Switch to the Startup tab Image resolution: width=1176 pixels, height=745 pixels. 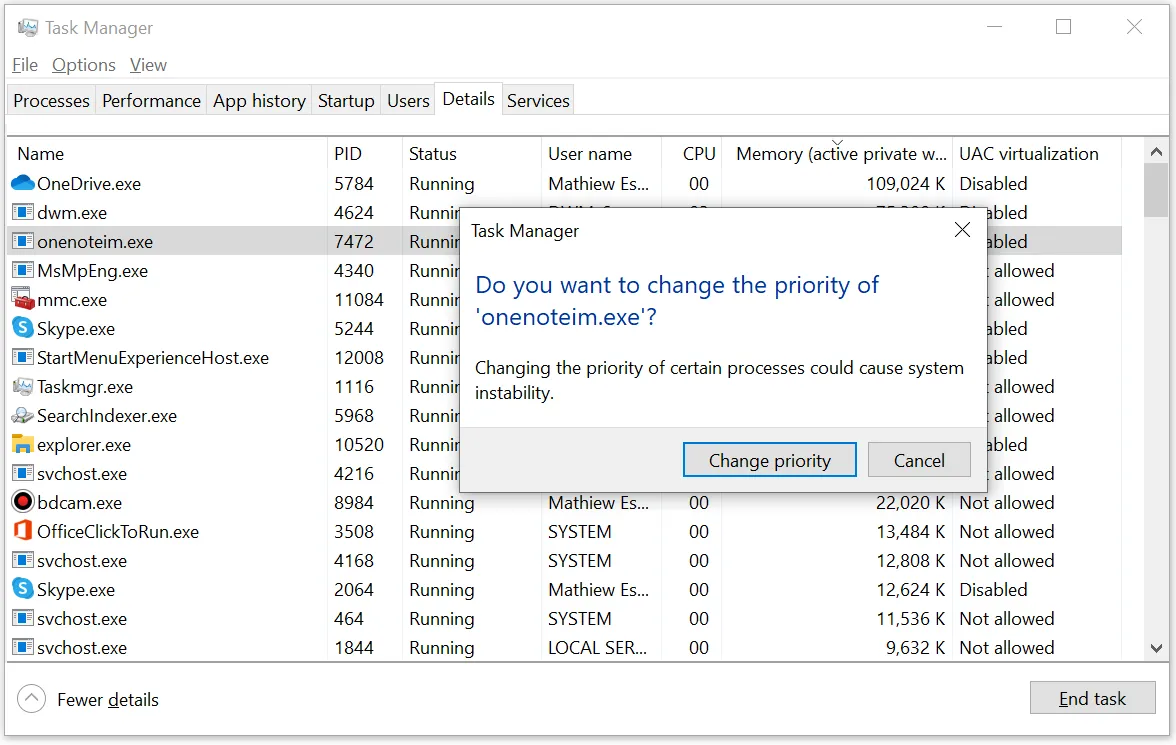pyautogui.click(x=346, y=101)
